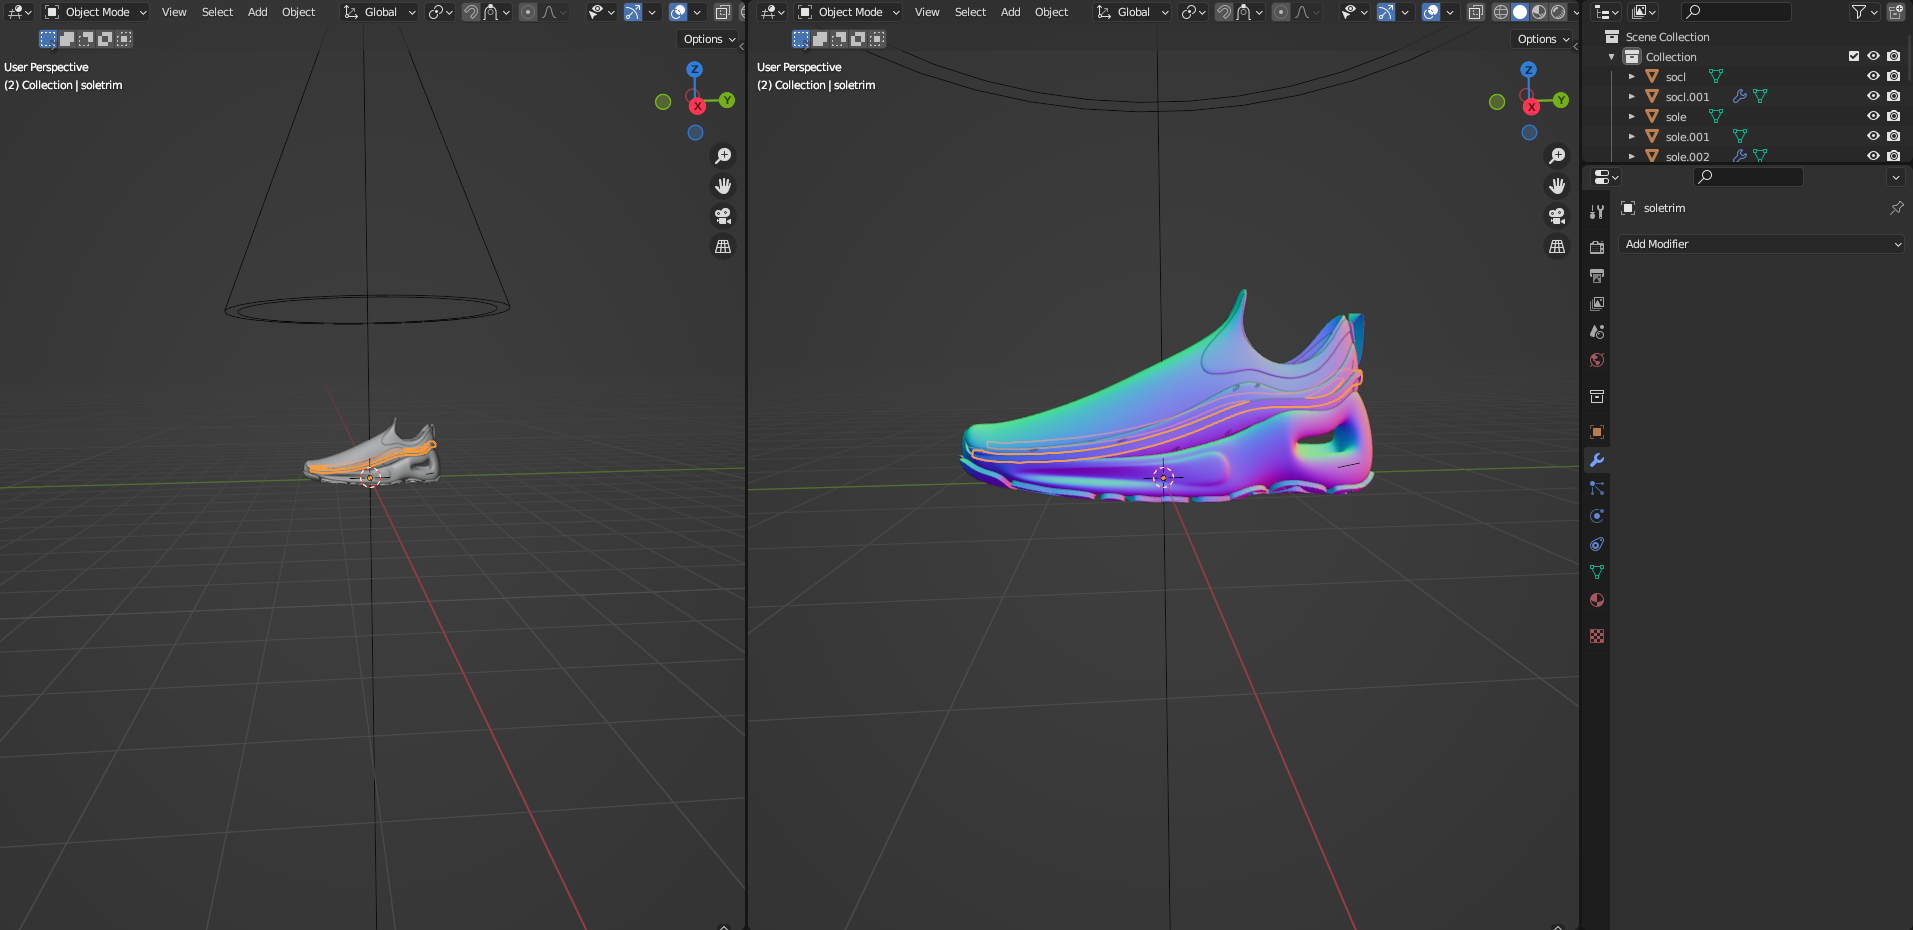Click the zoom magnifier in right viewport

point(1557,156)
